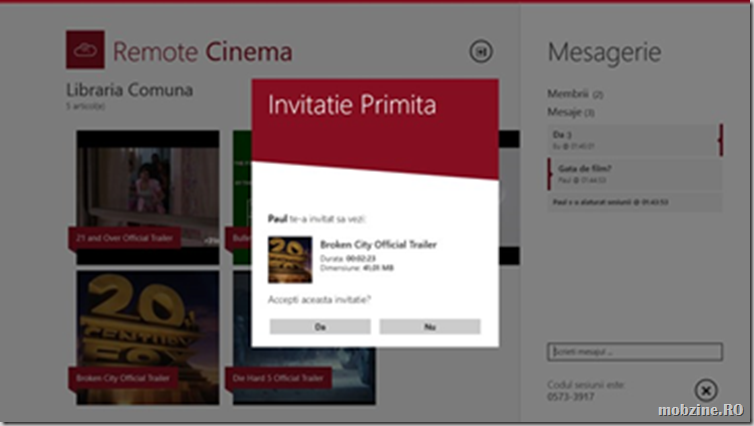Click the Remote Cinema cloud logo icon
This screenshot has height=426, width=754.
pyautogui.click(x=85, y=49)
